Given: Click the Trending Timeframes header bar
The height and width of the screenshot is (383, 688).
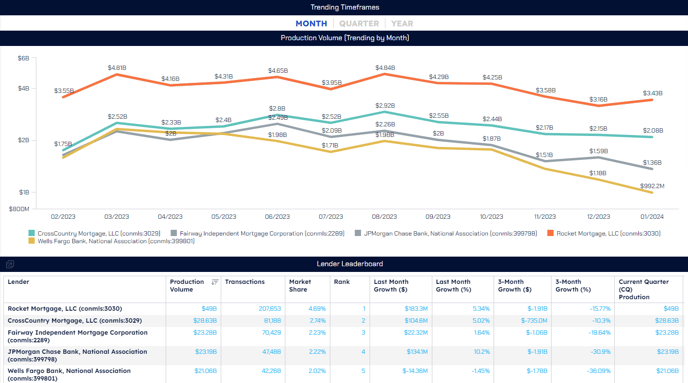Looking at the screenshot, I should coord(344,7).
